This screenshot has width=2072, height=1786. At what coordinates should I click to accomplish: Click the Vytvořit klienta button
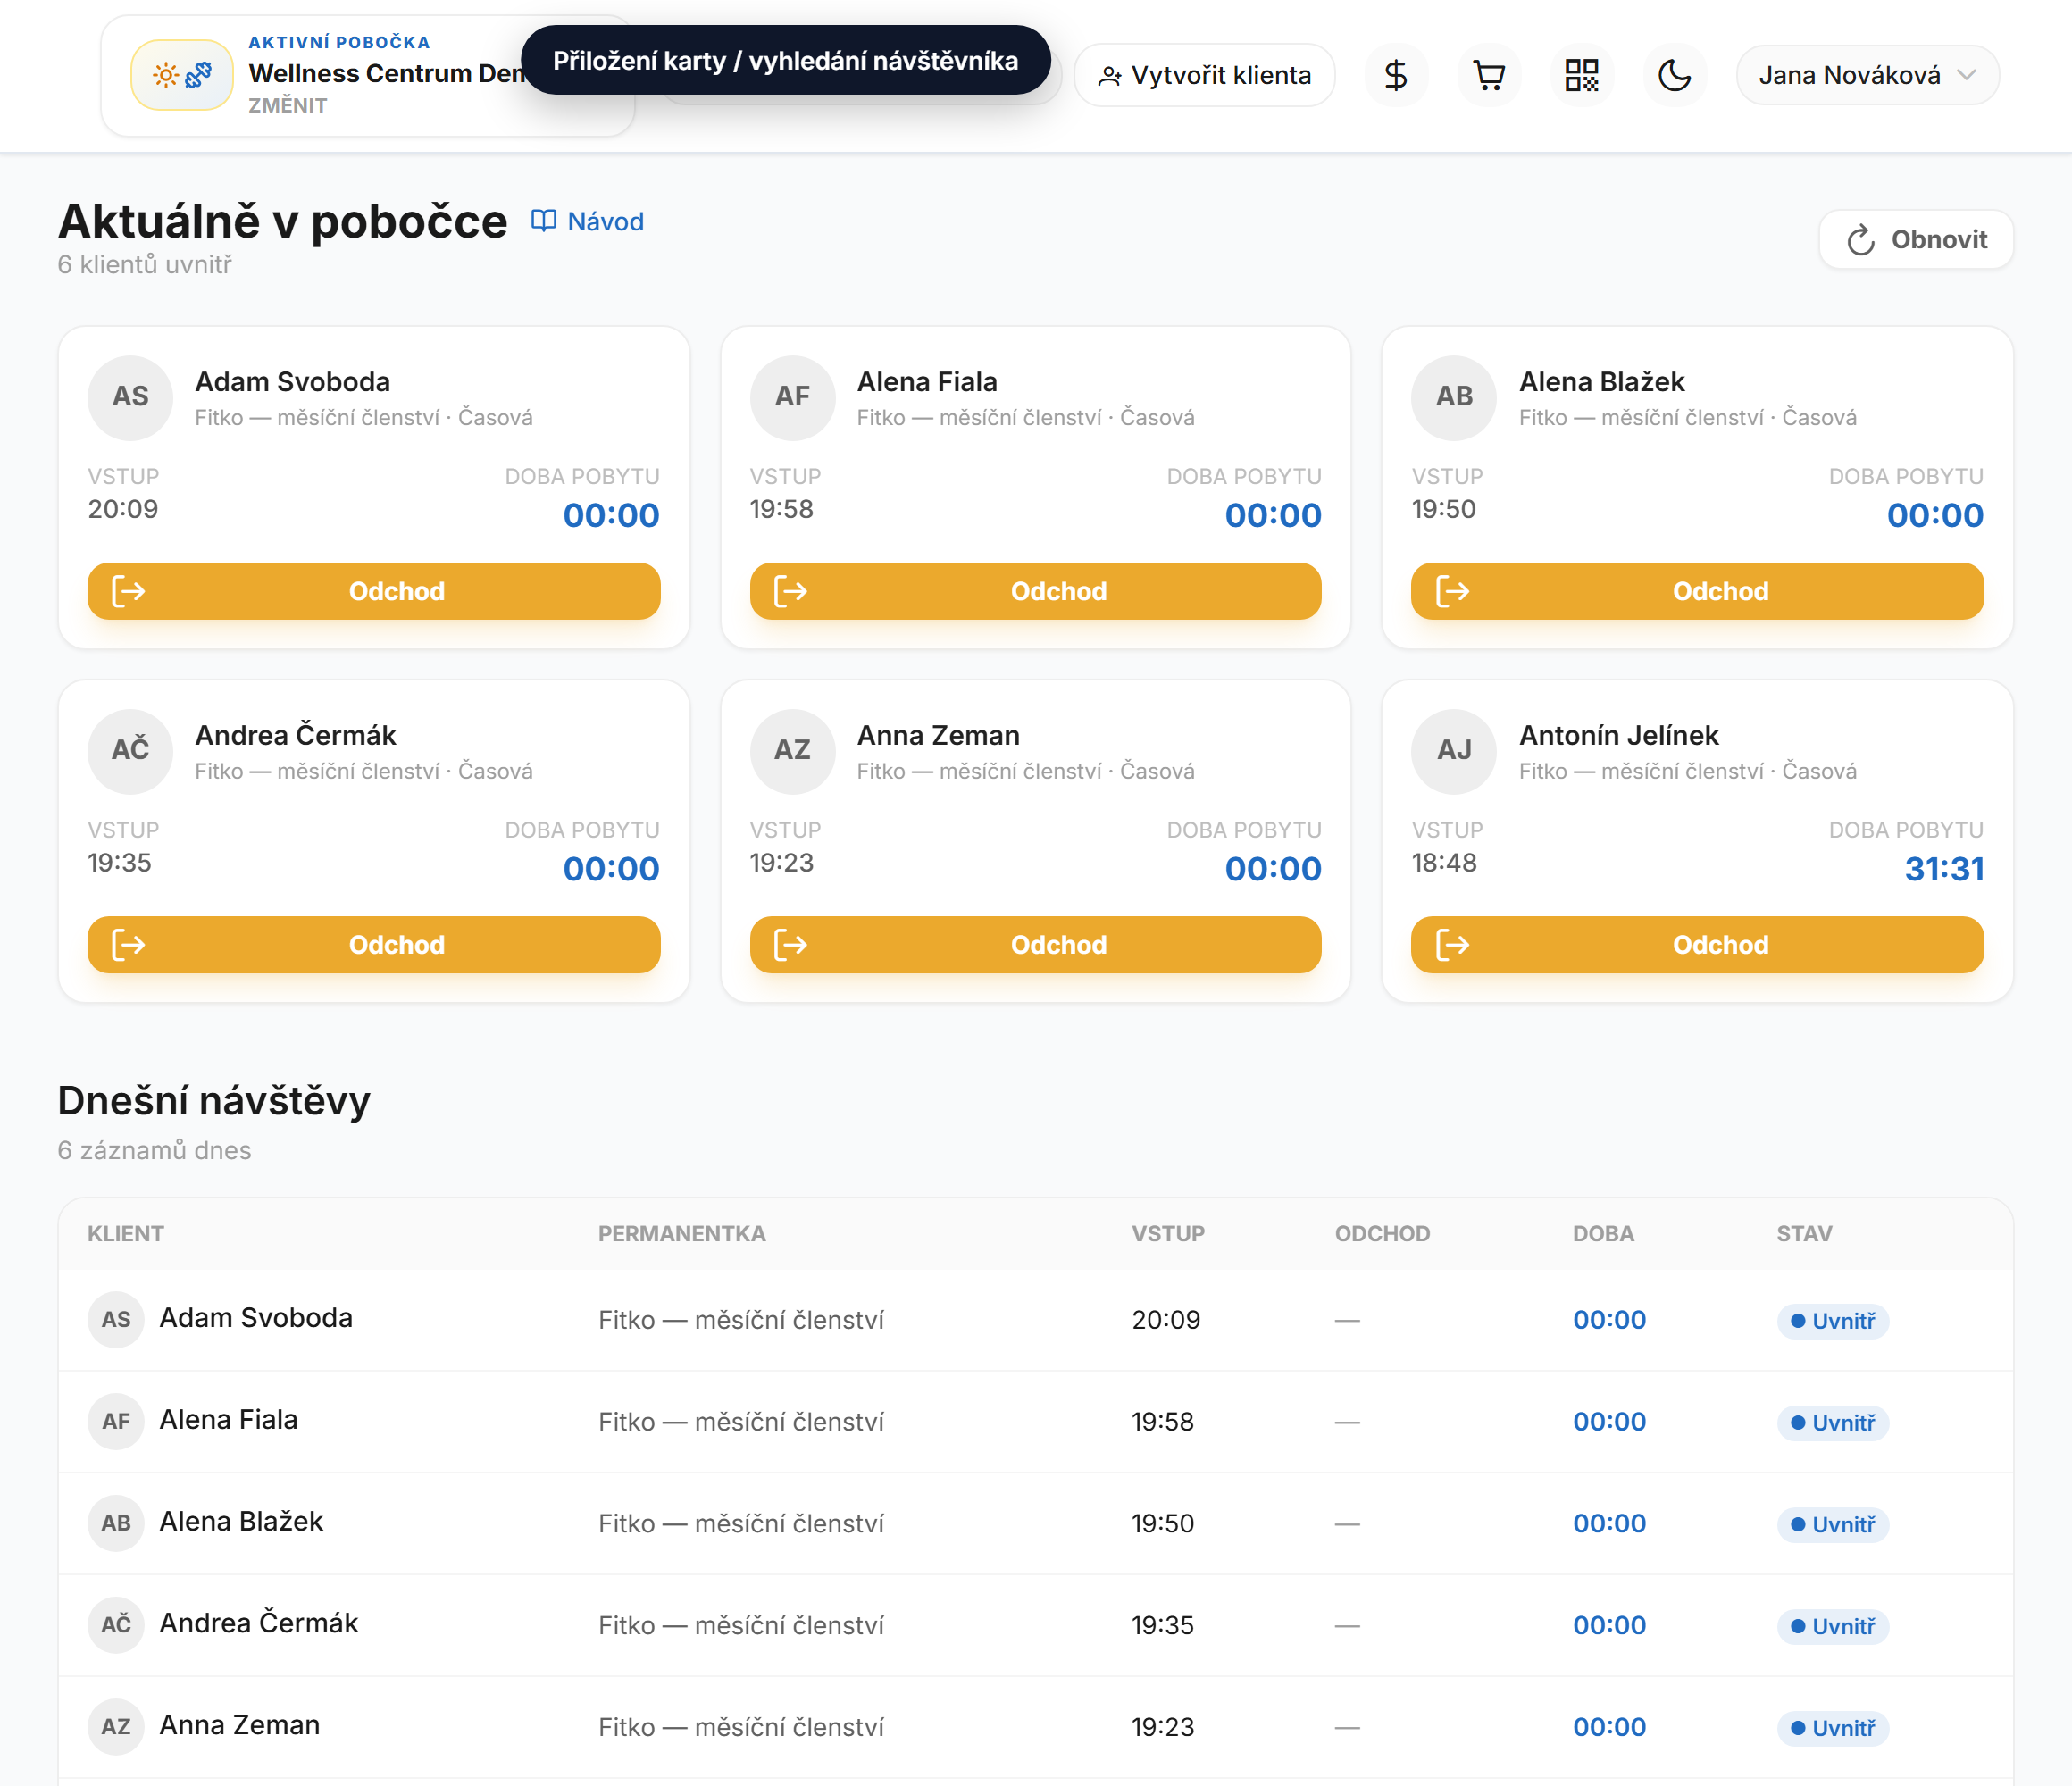(x=1204, y=75)
